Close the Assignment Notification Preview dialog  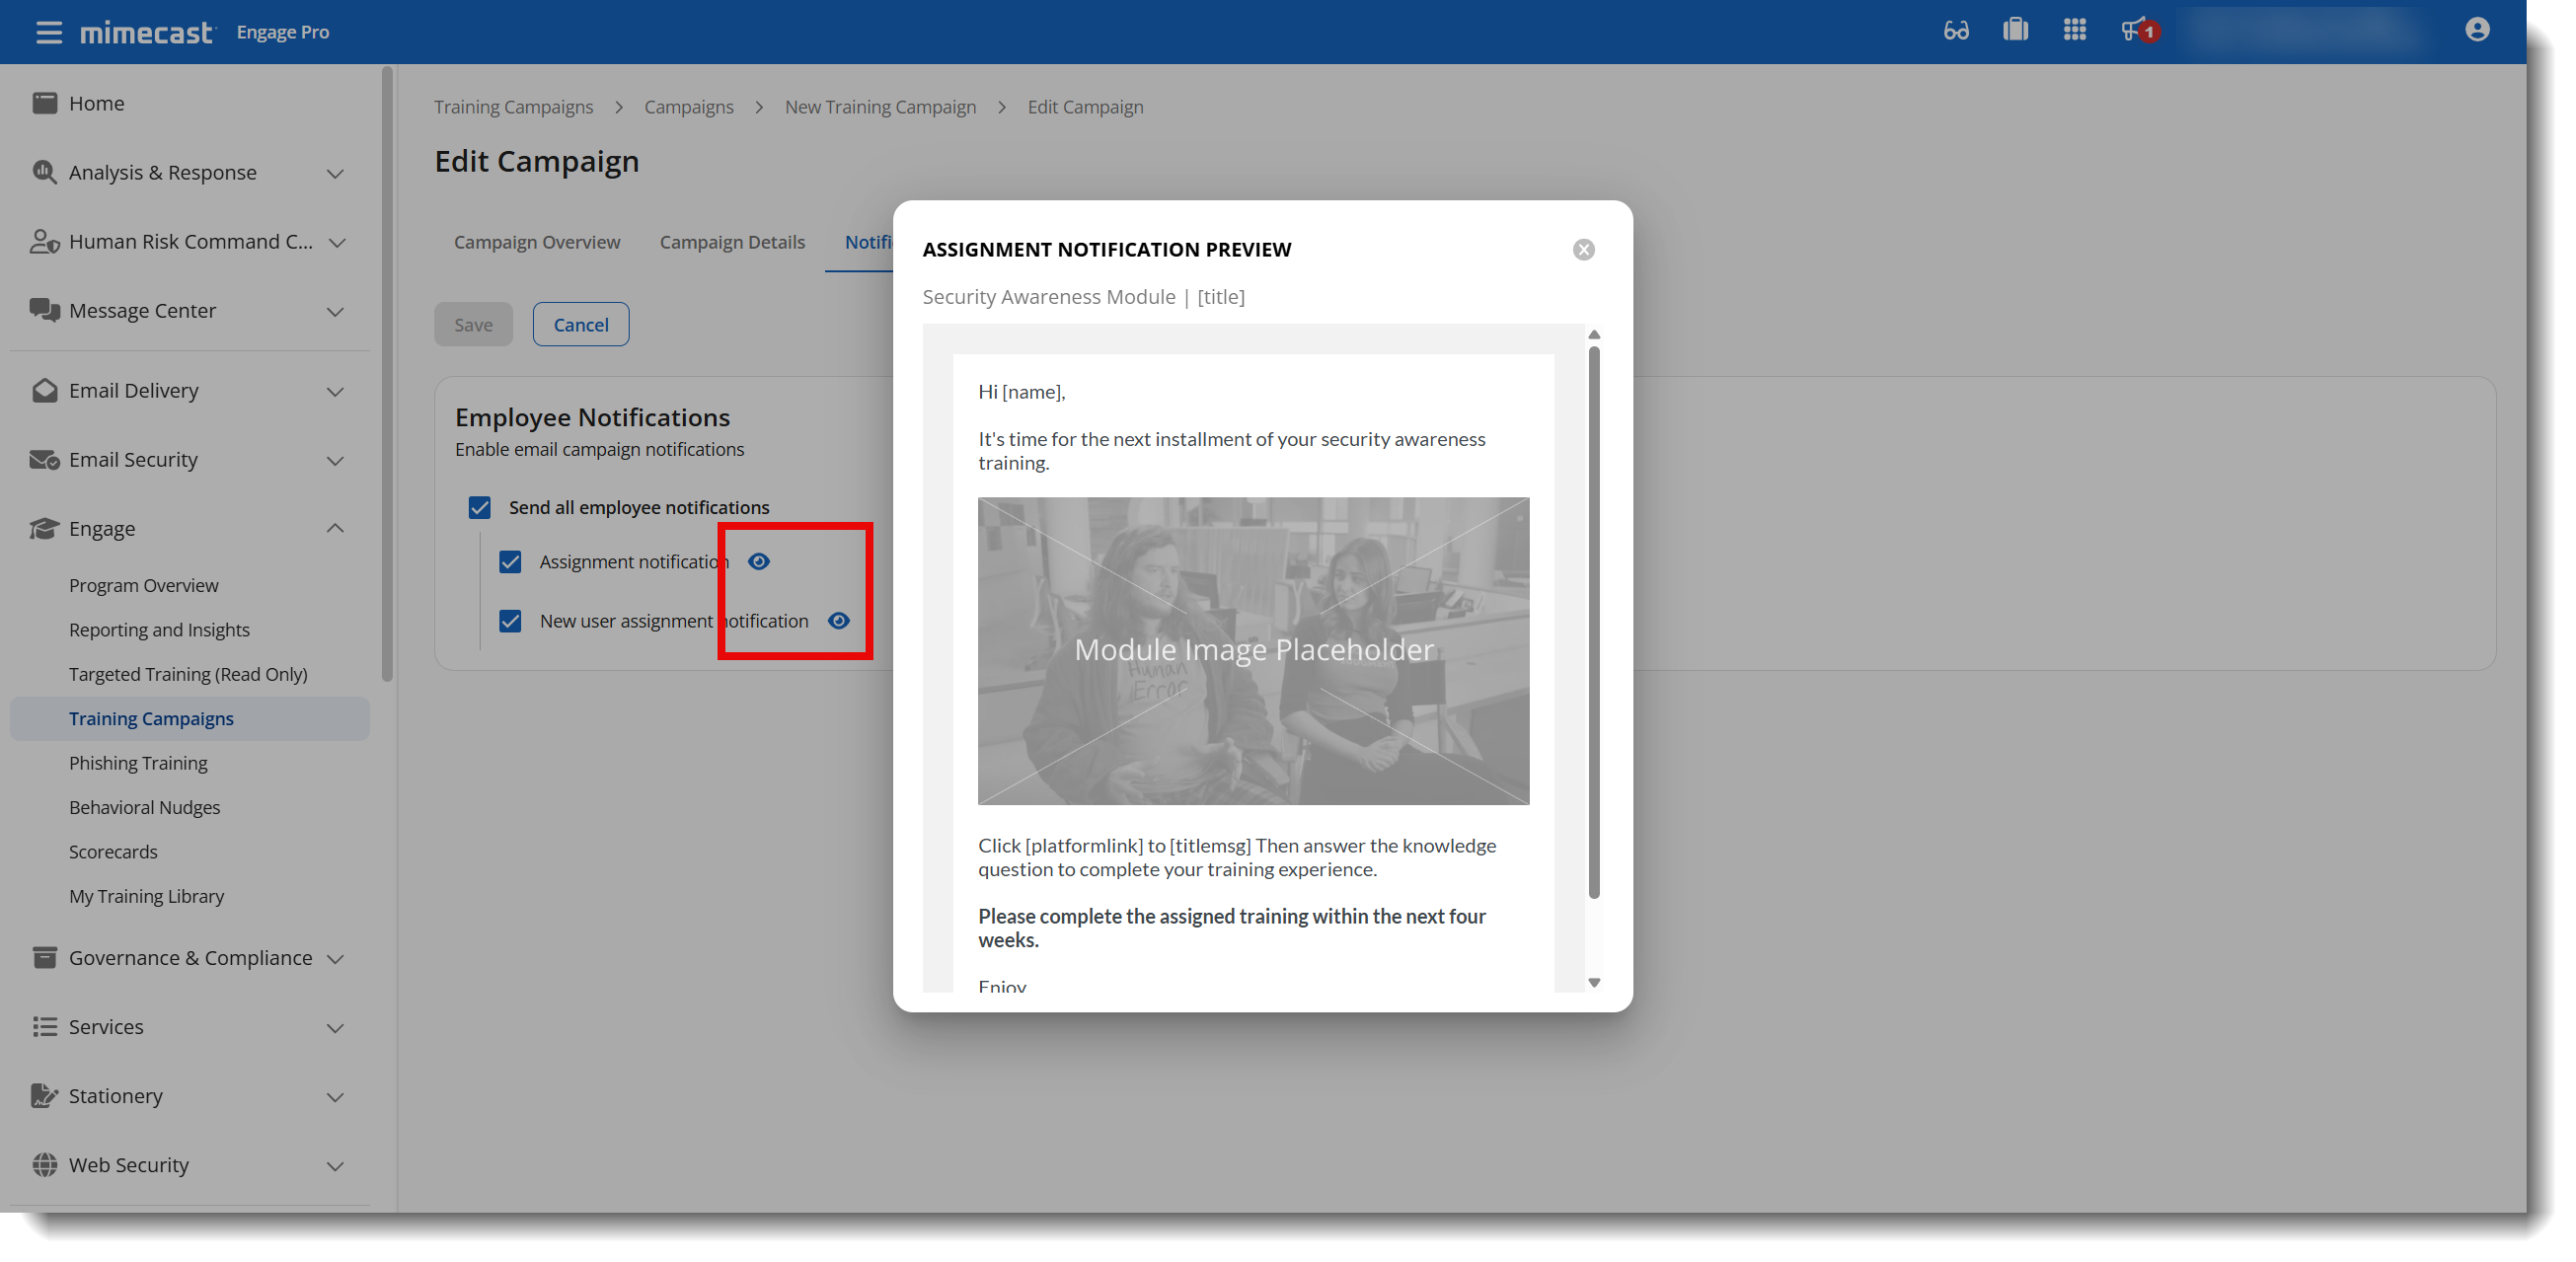pyautogui.click(x=1583, y=249)
